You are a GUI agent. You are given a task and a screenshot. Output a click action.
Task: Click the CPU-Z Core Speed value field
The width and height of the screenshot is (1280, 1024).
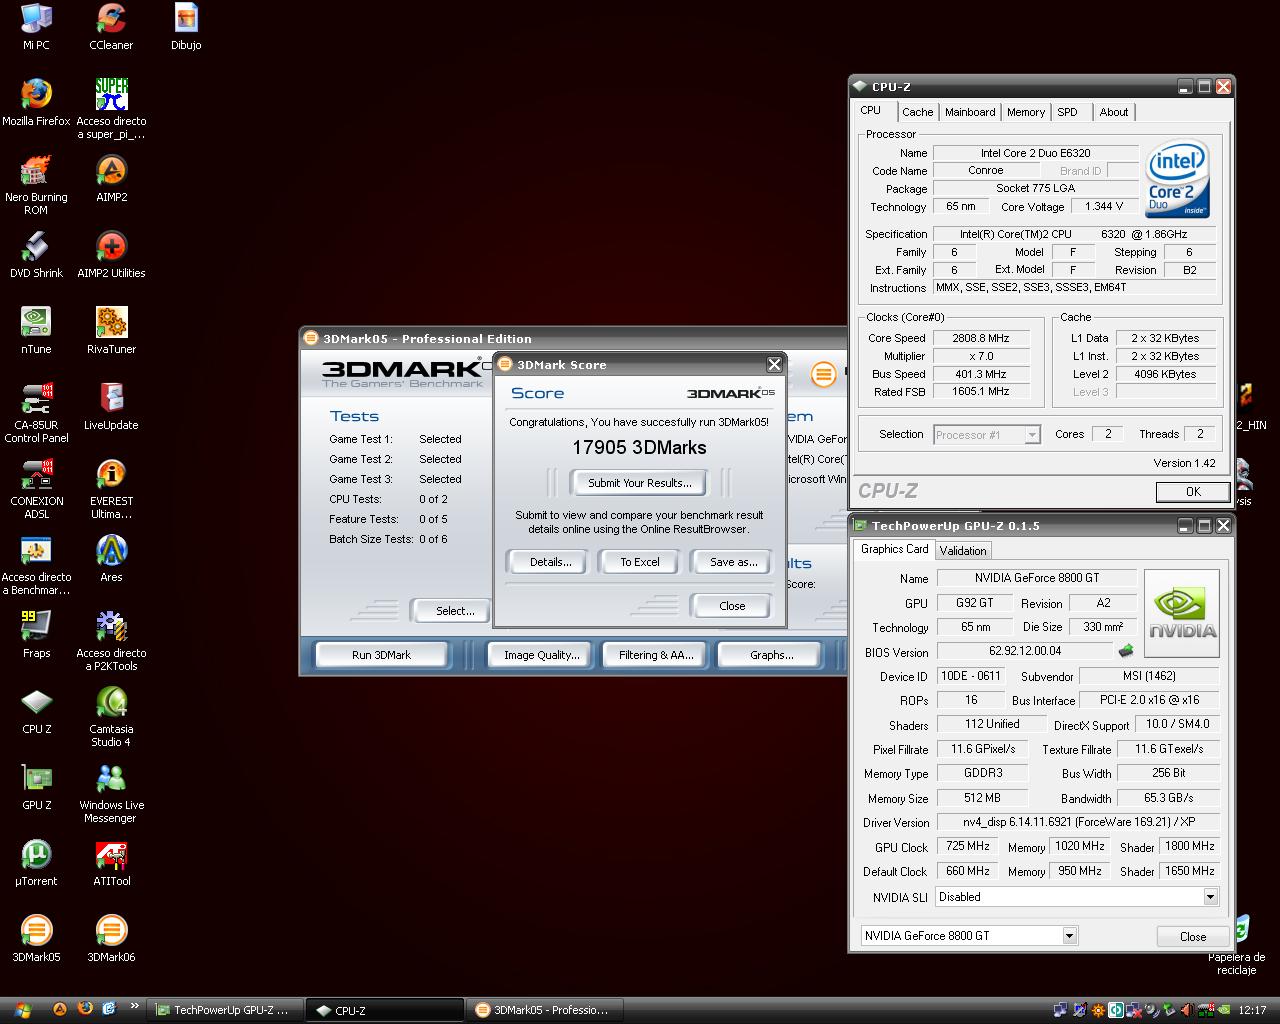click(x=982, y=338)
